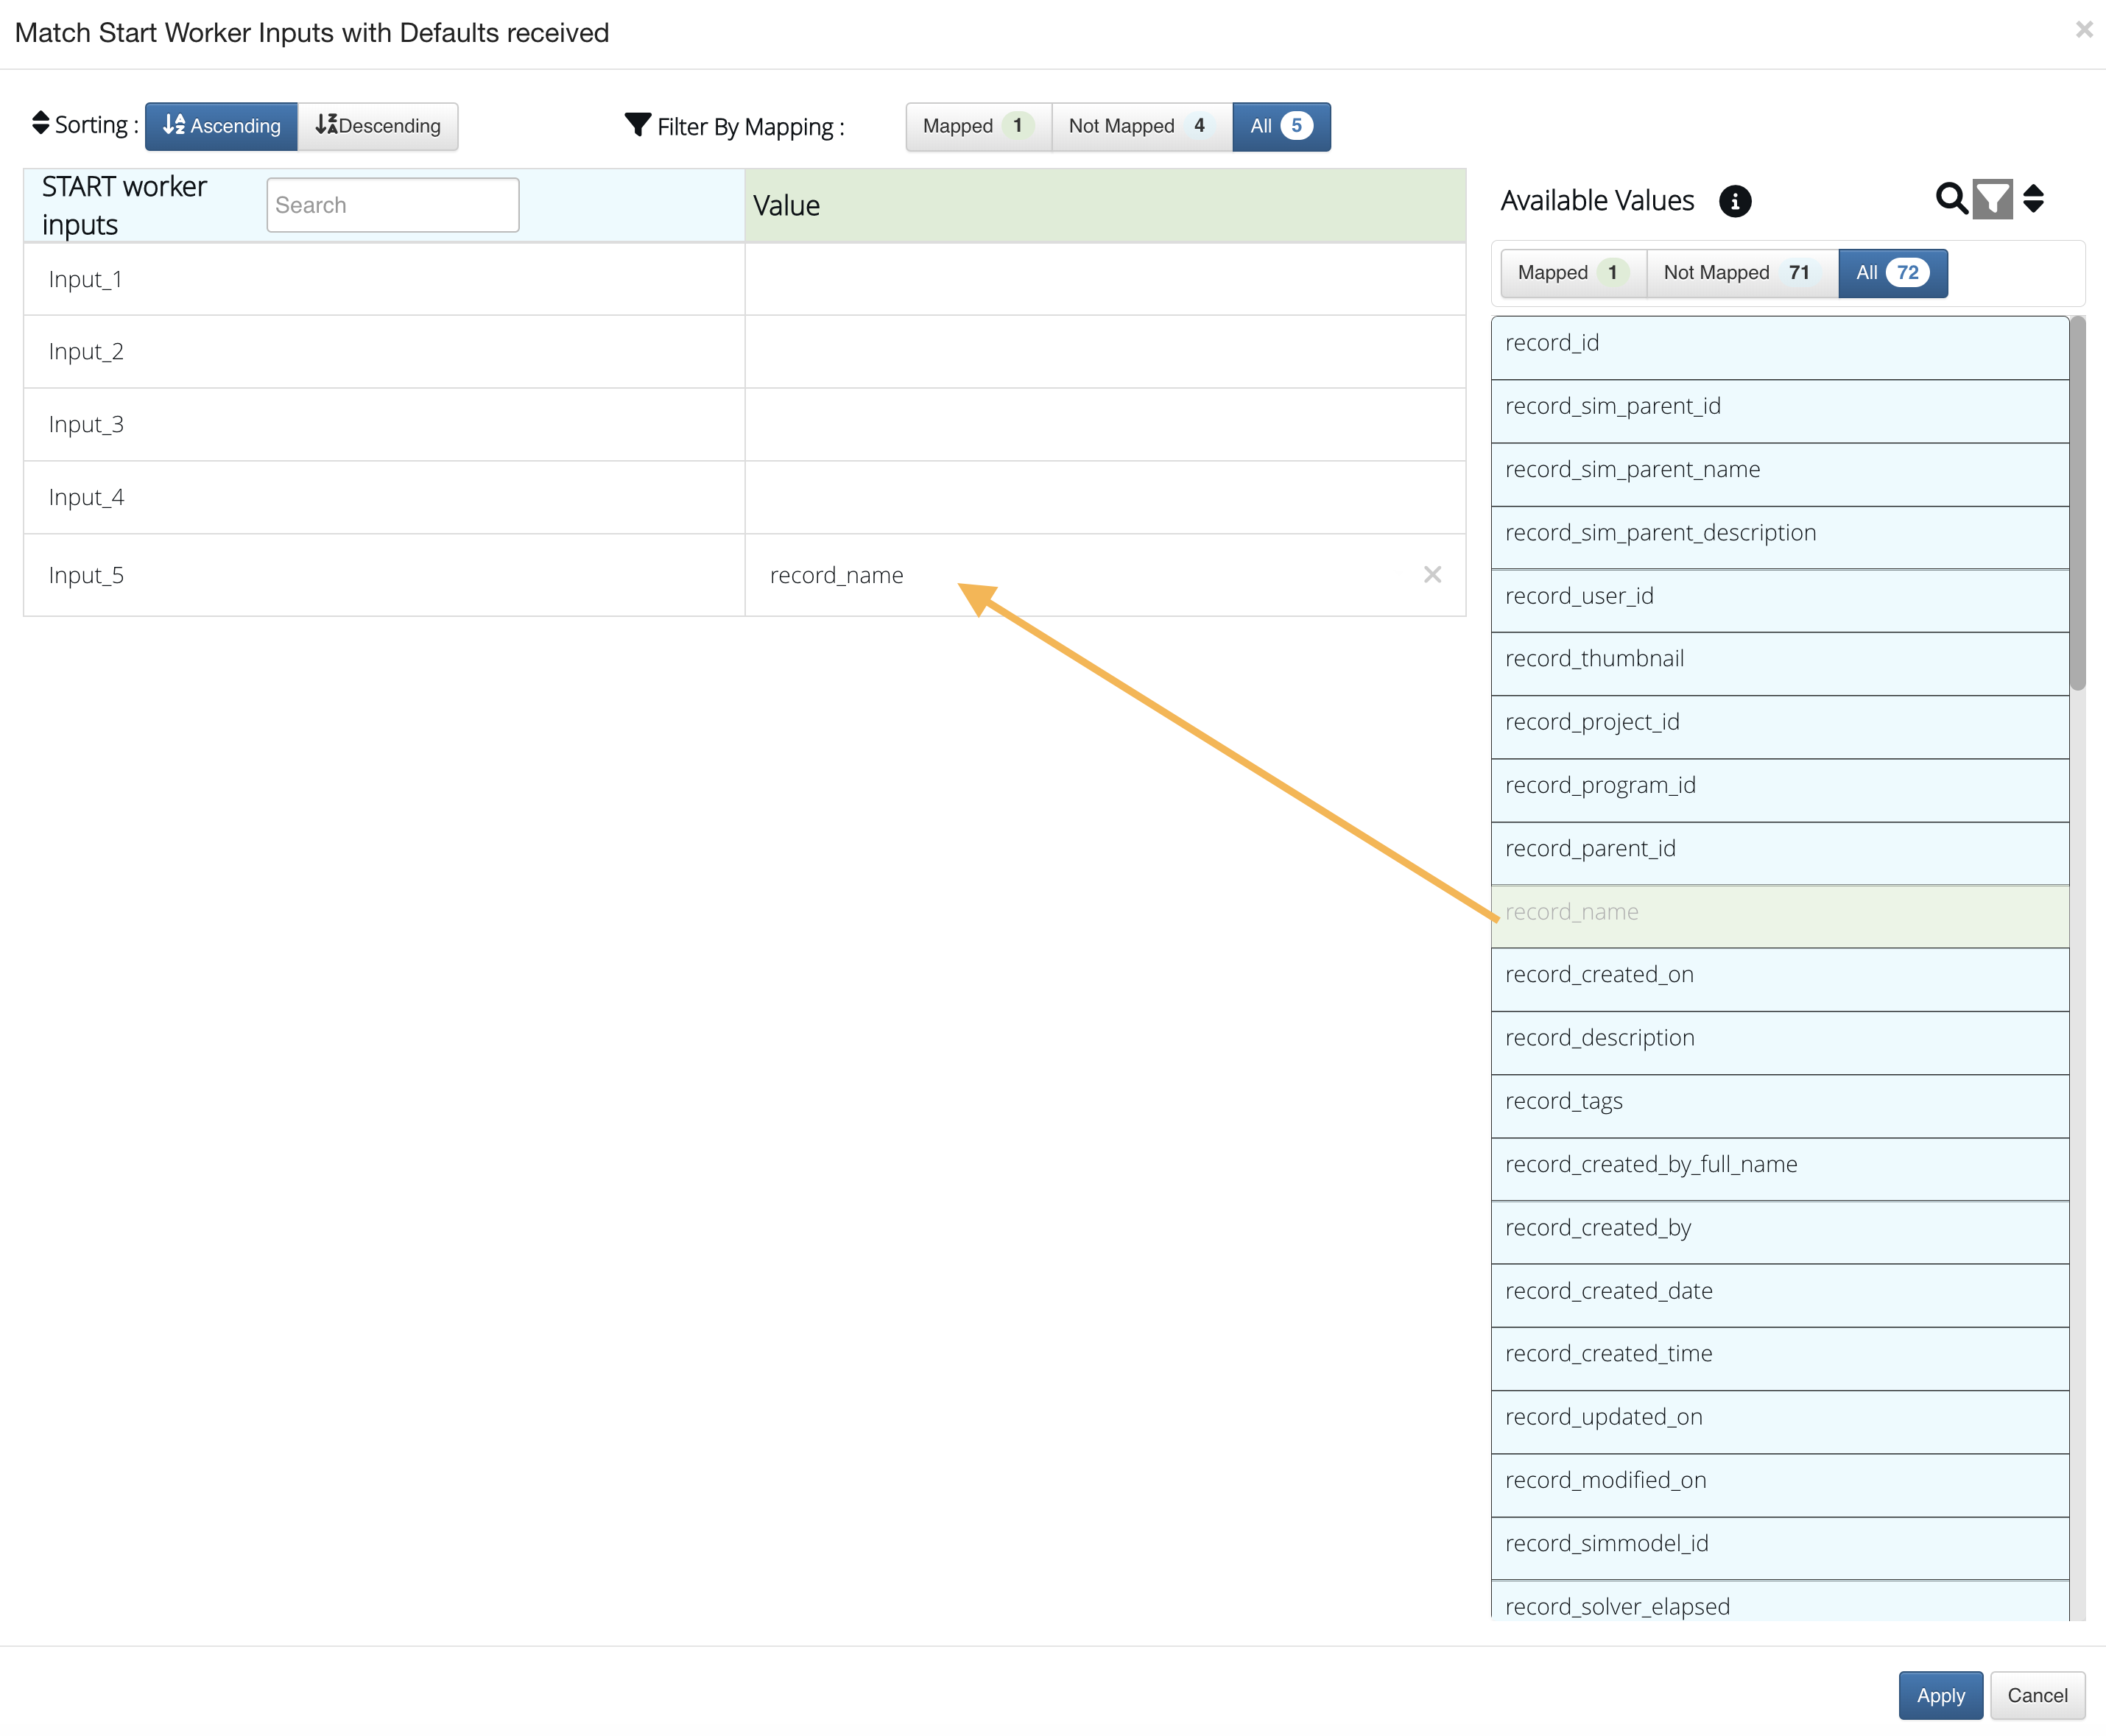Screen dimensions: 2106x1736
Task: Select record_id from available values
Action: pos(1780,347)
